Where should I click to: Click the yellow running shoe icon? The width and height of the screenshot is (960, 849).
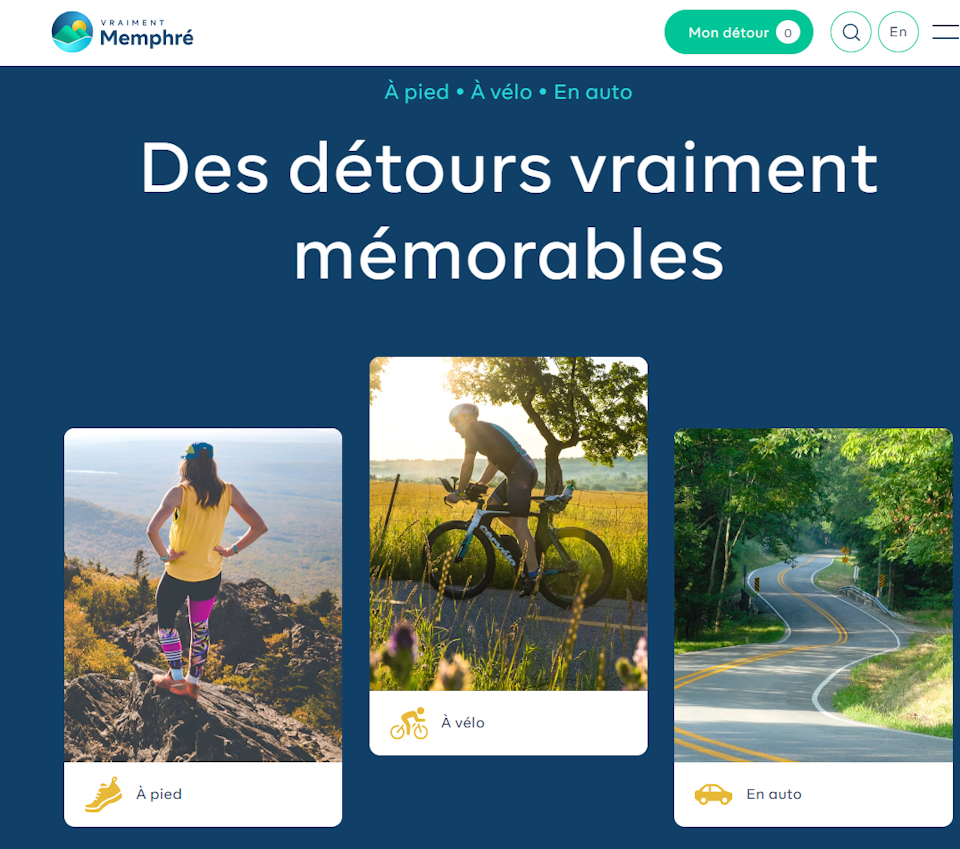coord(103,795)
